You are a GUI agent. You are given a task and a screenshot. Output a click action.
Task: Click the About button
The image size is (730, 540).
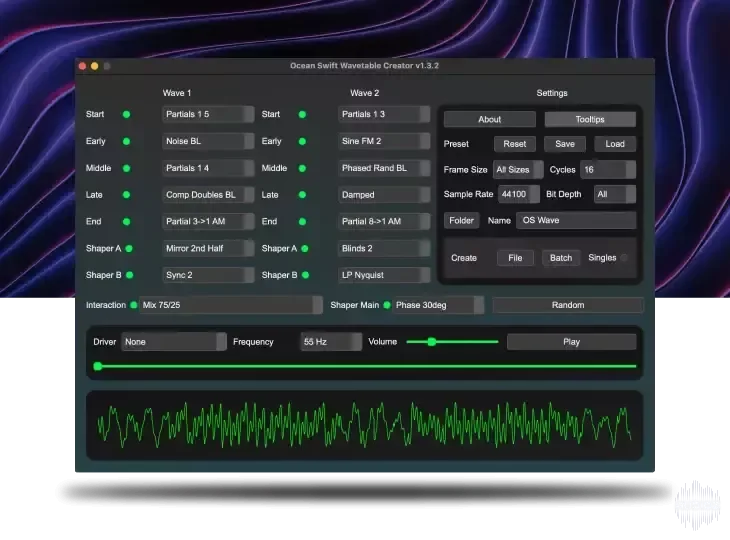[x=490, y=120]
